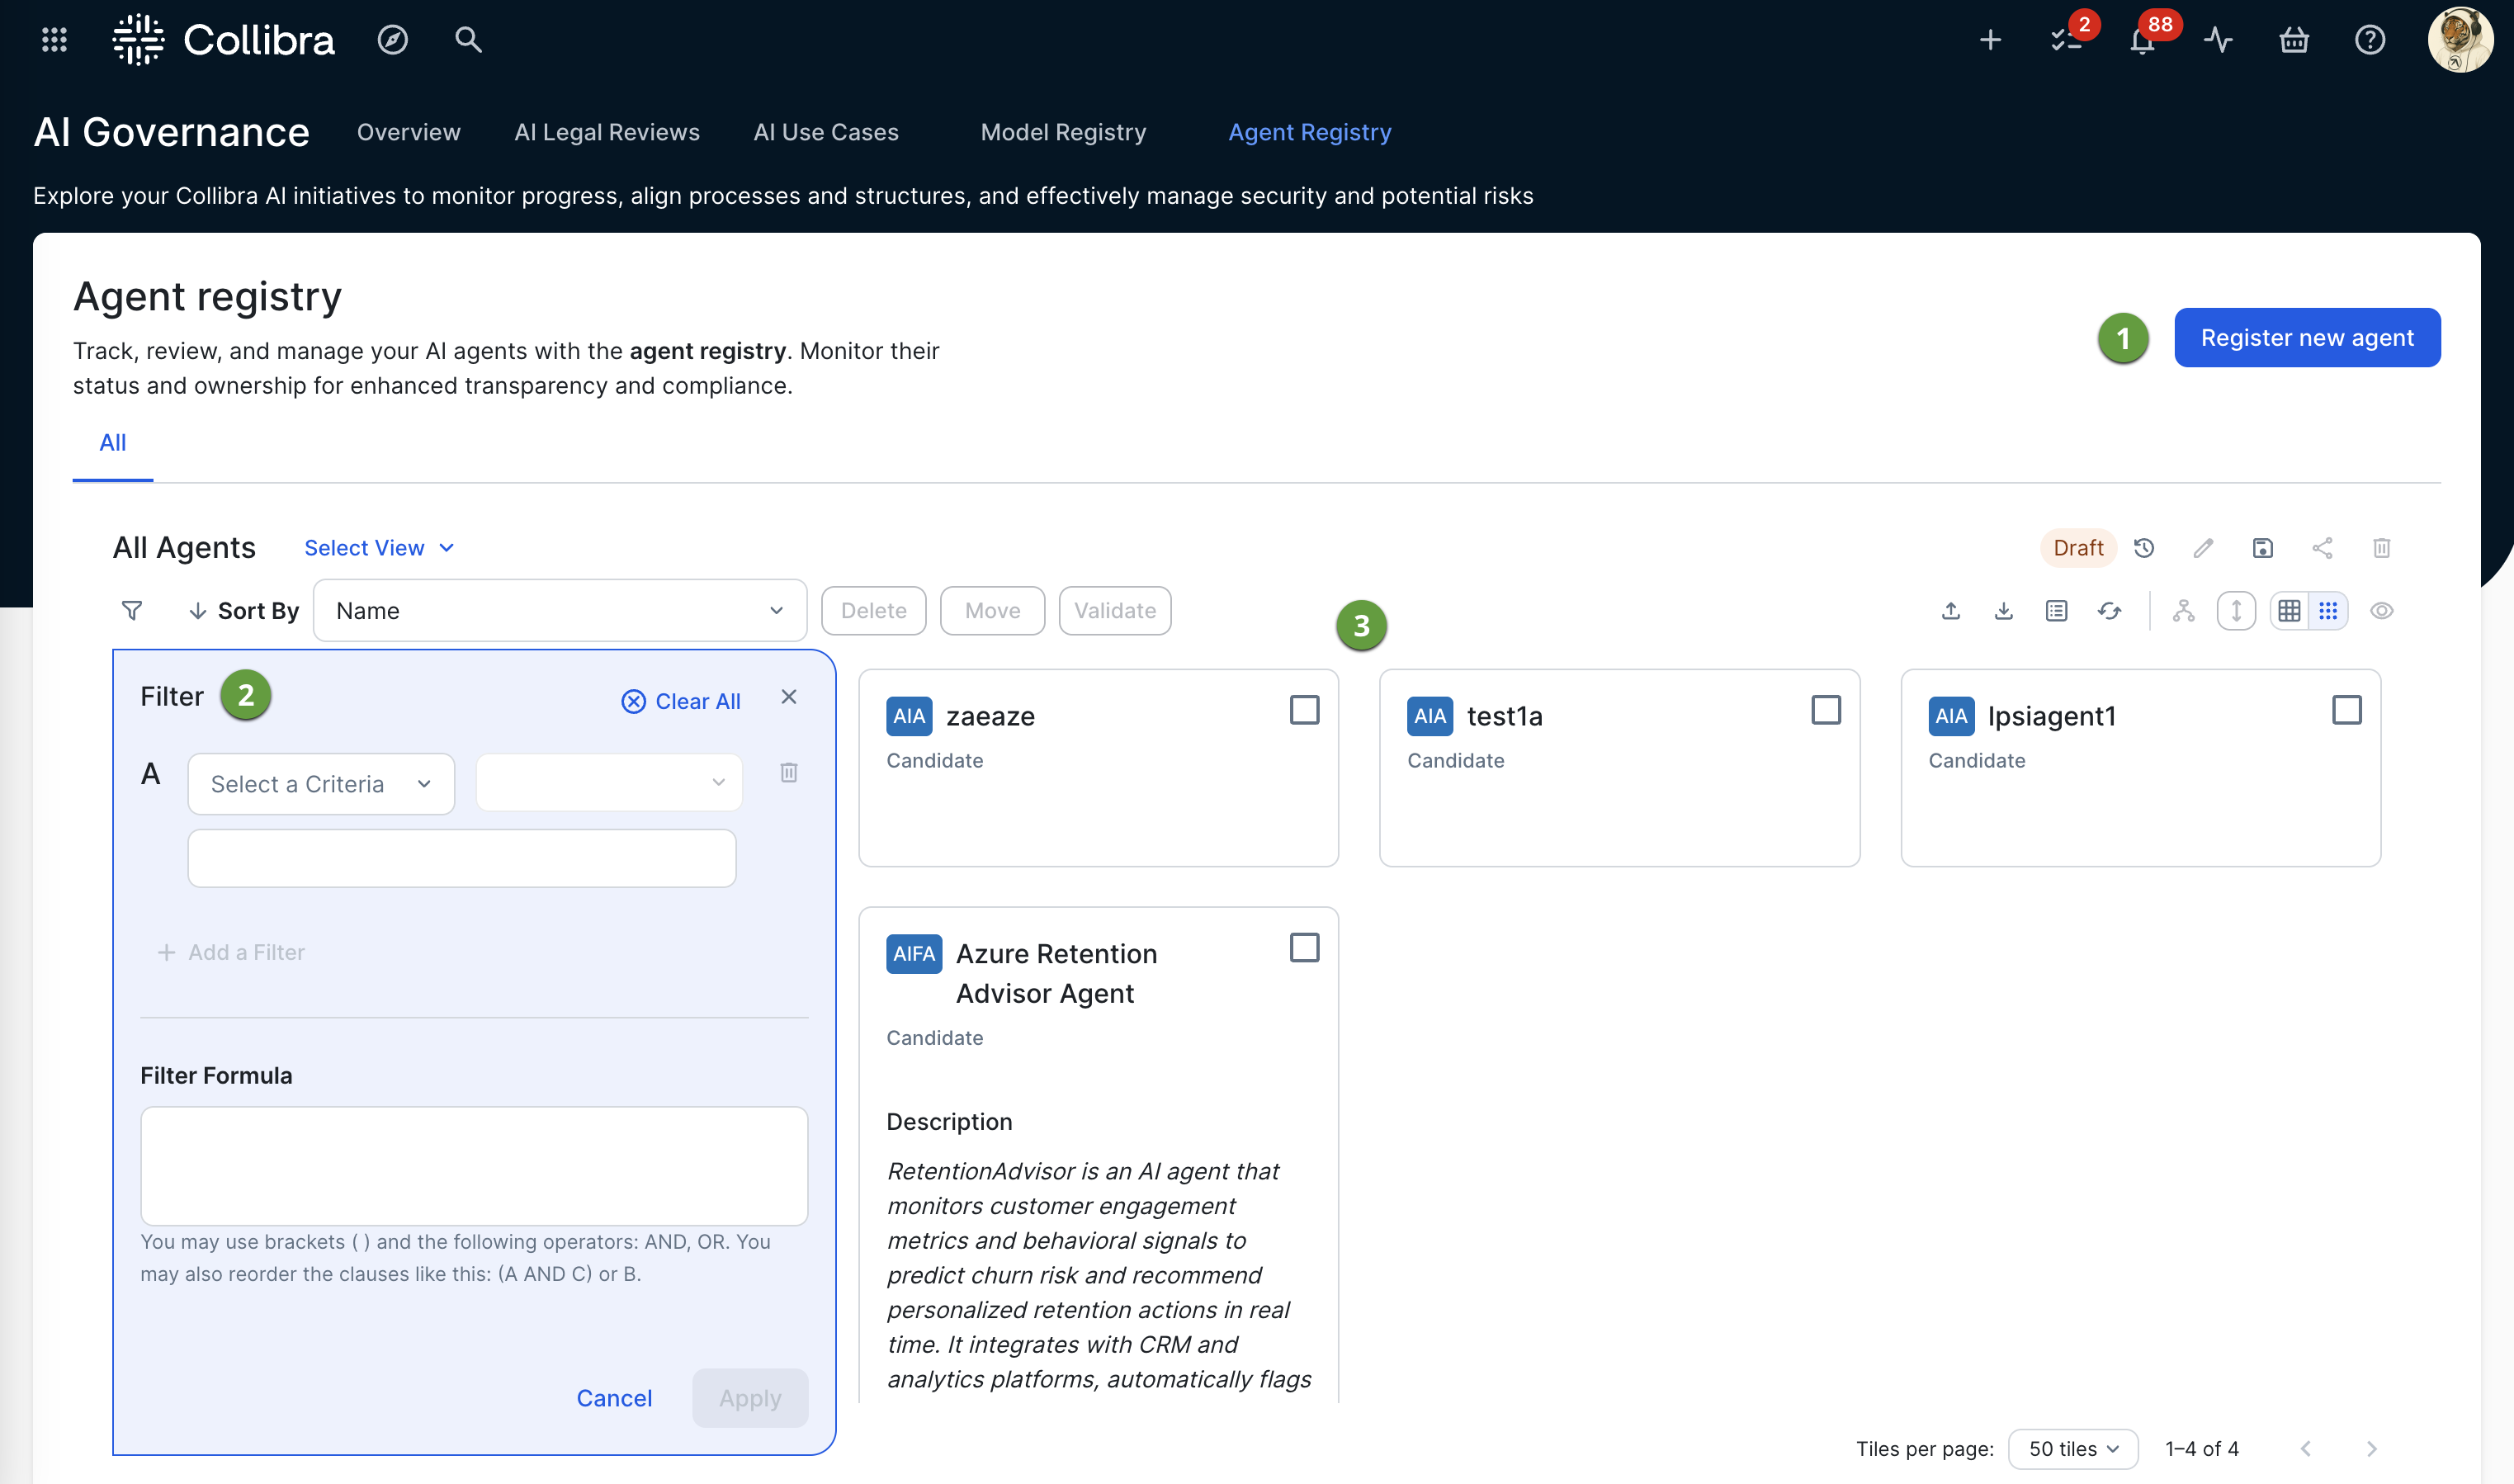Open the data basket icon

coord(2294,40)
